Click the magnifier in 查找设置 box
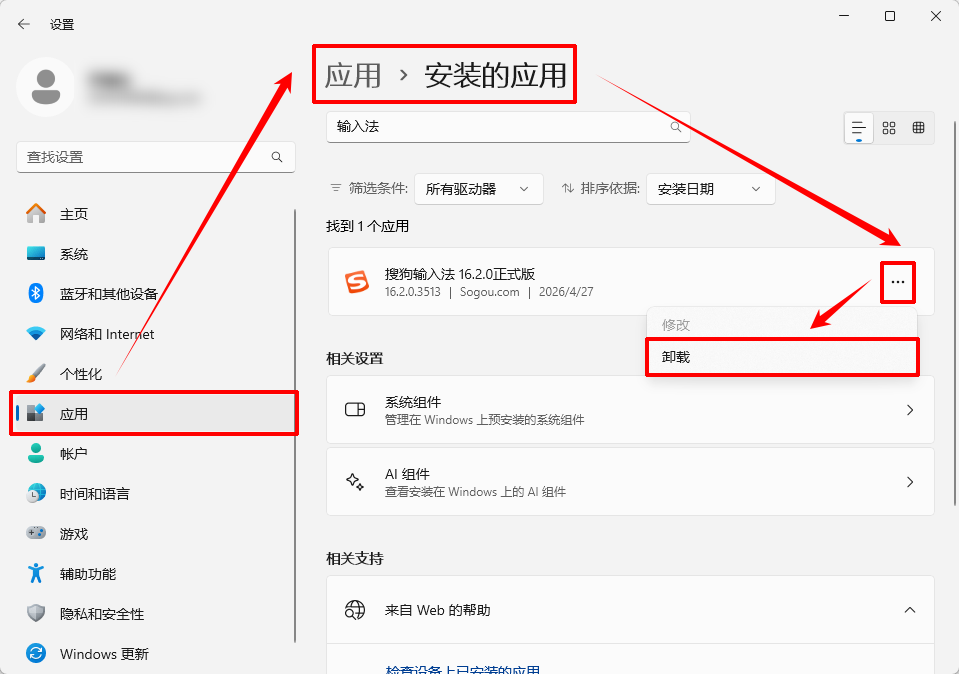 [x=276, y=157]
